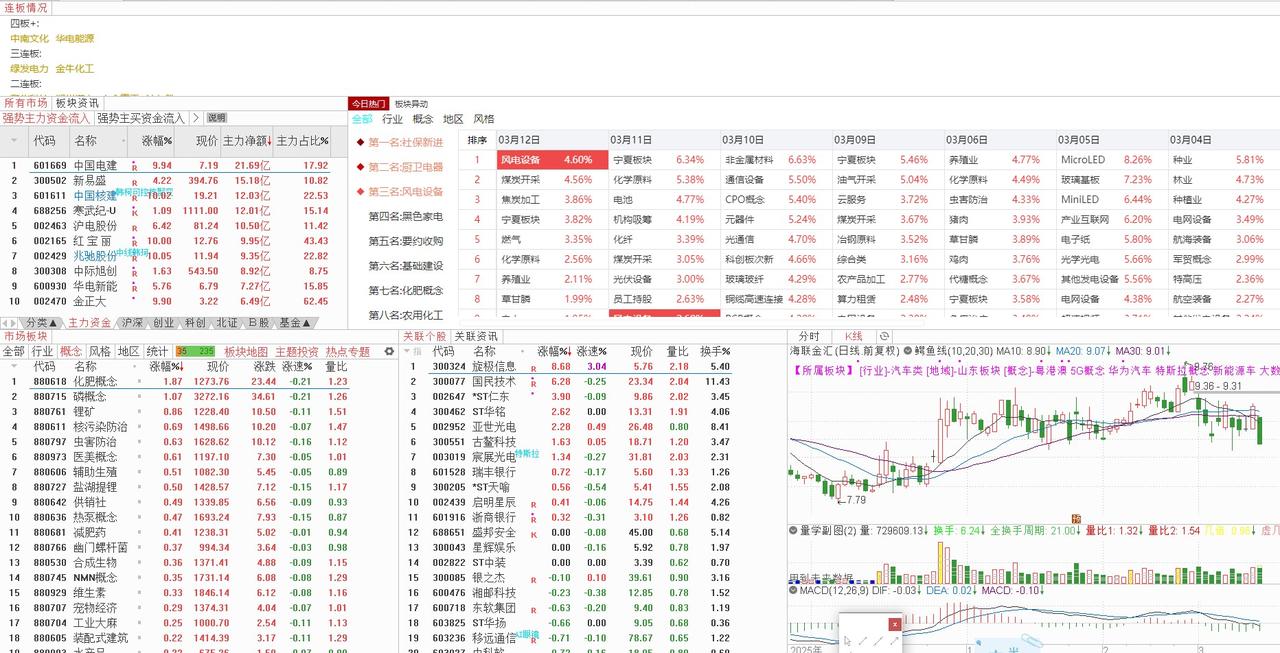Screen dimensions: 1280x653
Task: Click the K marker beside 寒武纪-U row
Action: pos(133,213)
